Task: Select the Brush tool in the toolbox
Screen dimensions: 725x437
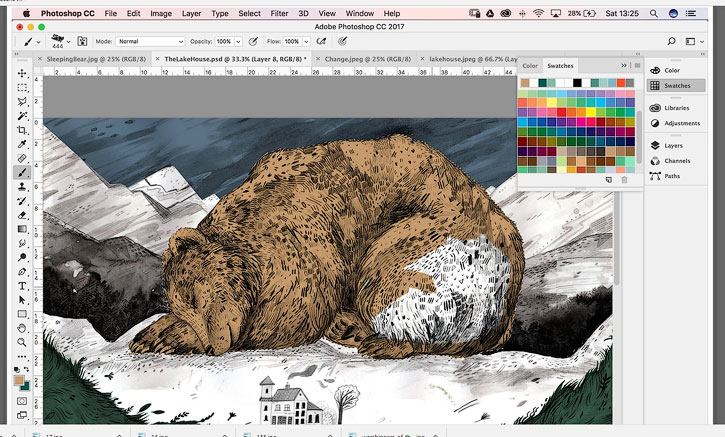Action: point(22,172)
